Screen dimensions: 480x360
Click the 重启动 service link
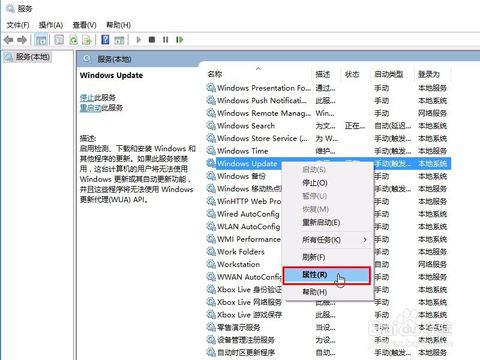click(91, 108)
